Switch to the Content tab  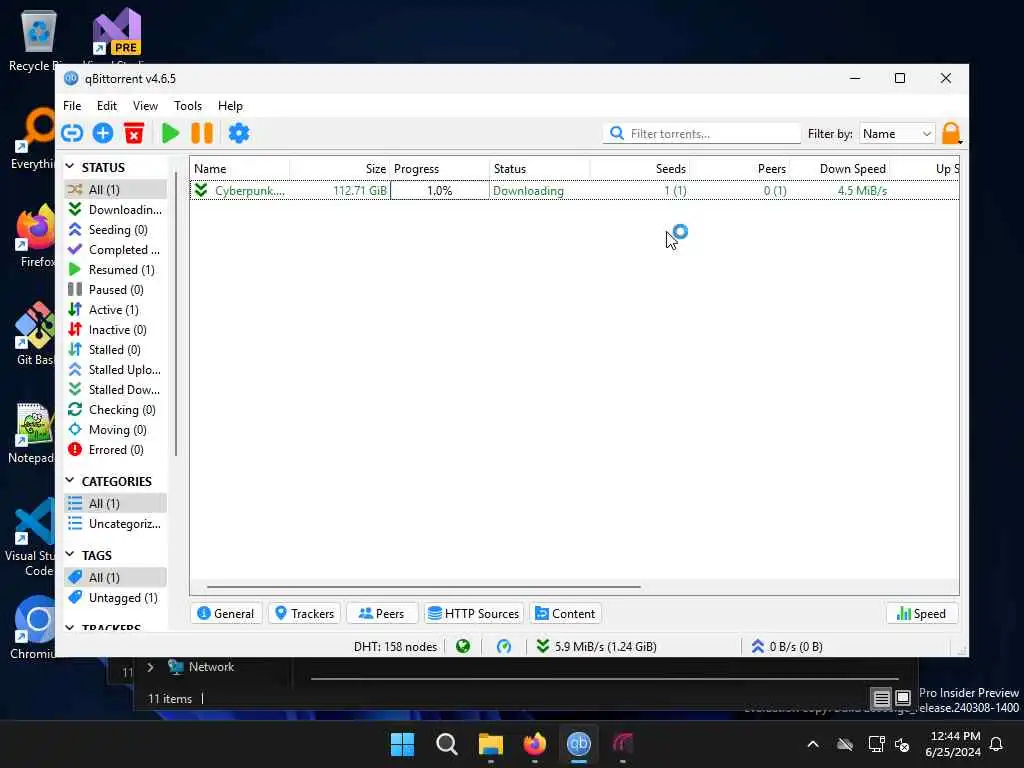(x=566, y=613)
